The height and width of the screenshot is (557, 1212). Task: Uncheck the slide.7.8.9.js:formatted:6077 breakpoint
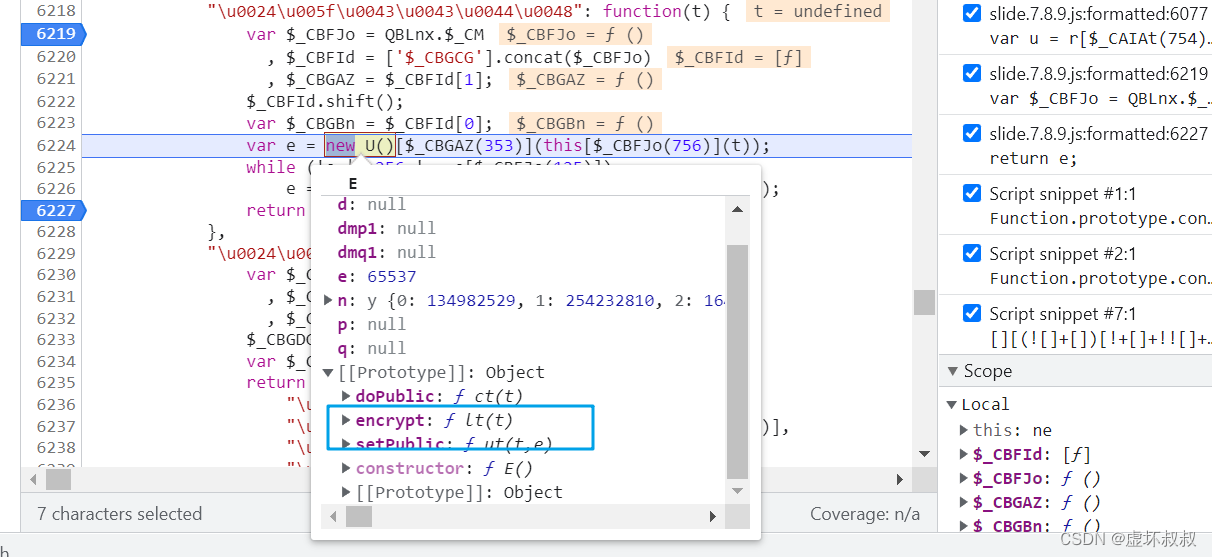(x=971, y=14)
